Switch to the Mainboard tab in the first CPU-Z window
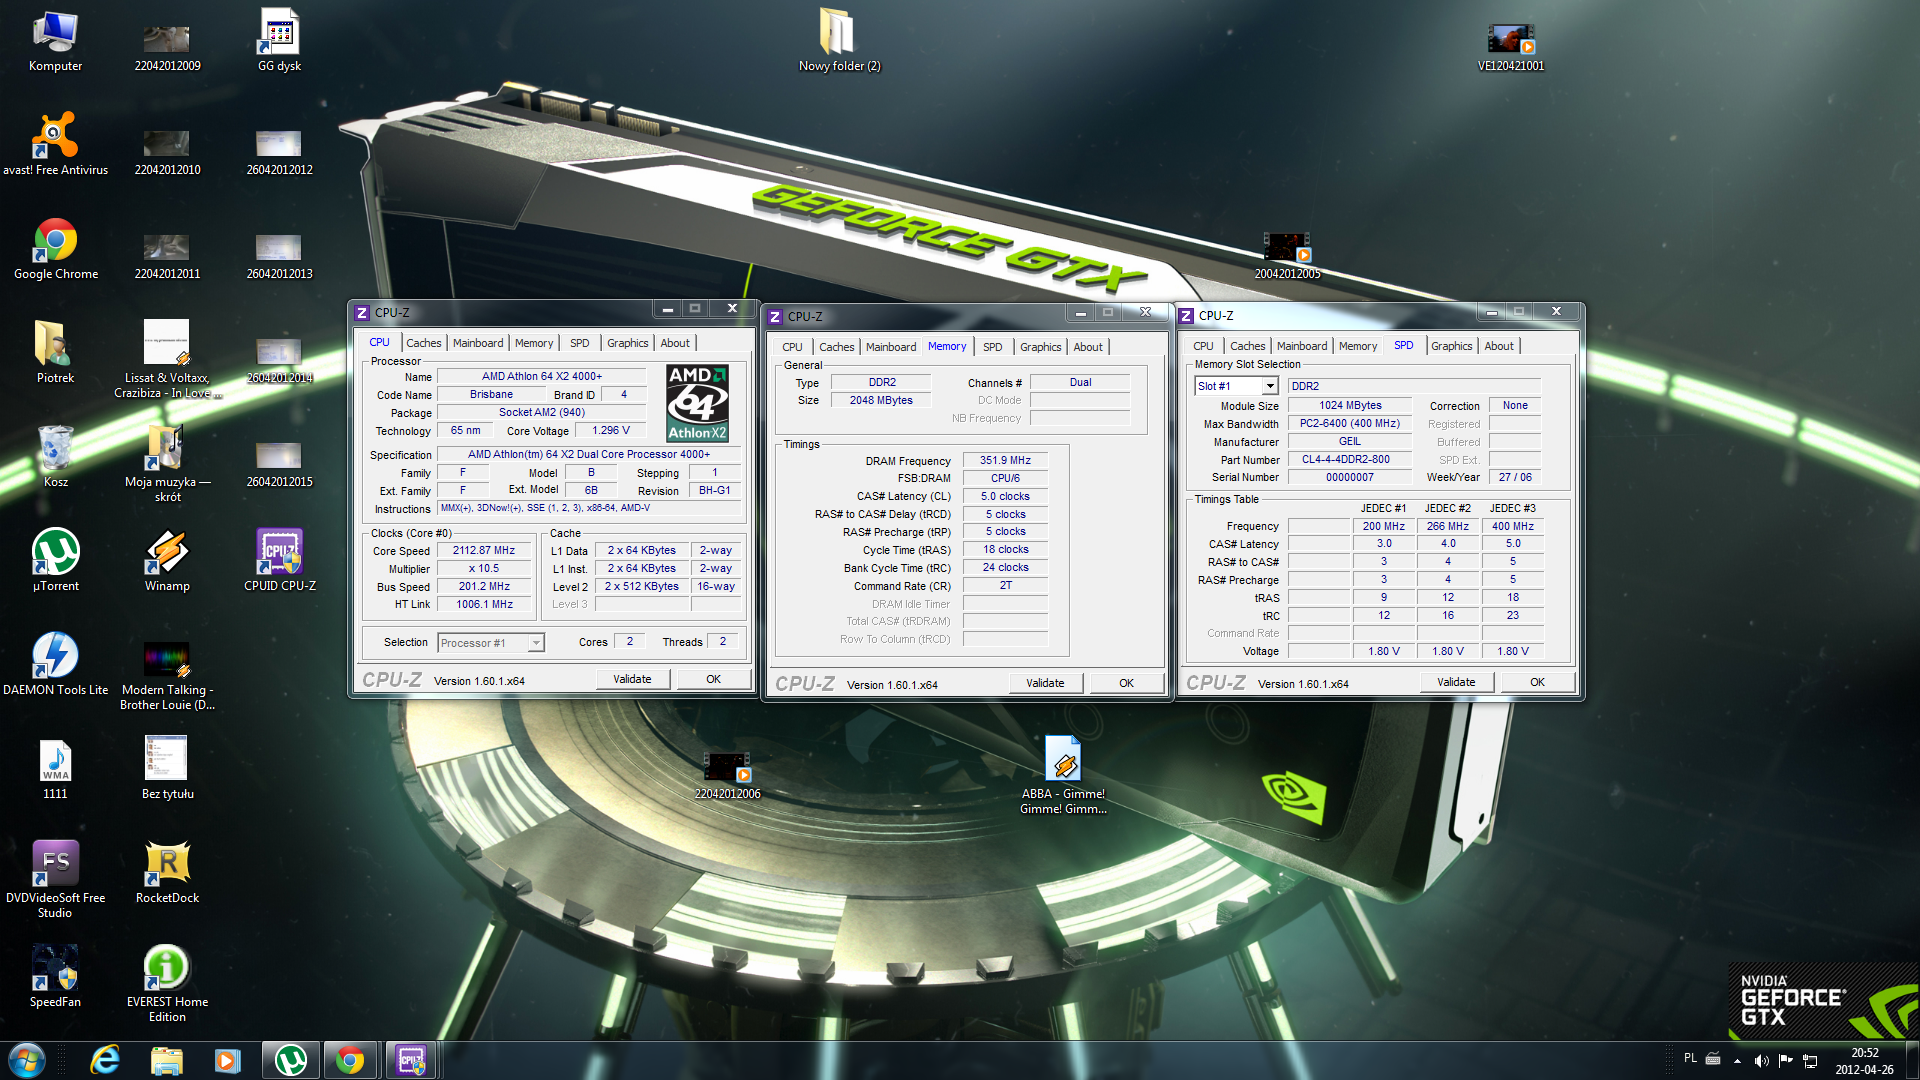This screenshot has height=1080, width=1920. point(478,343)
